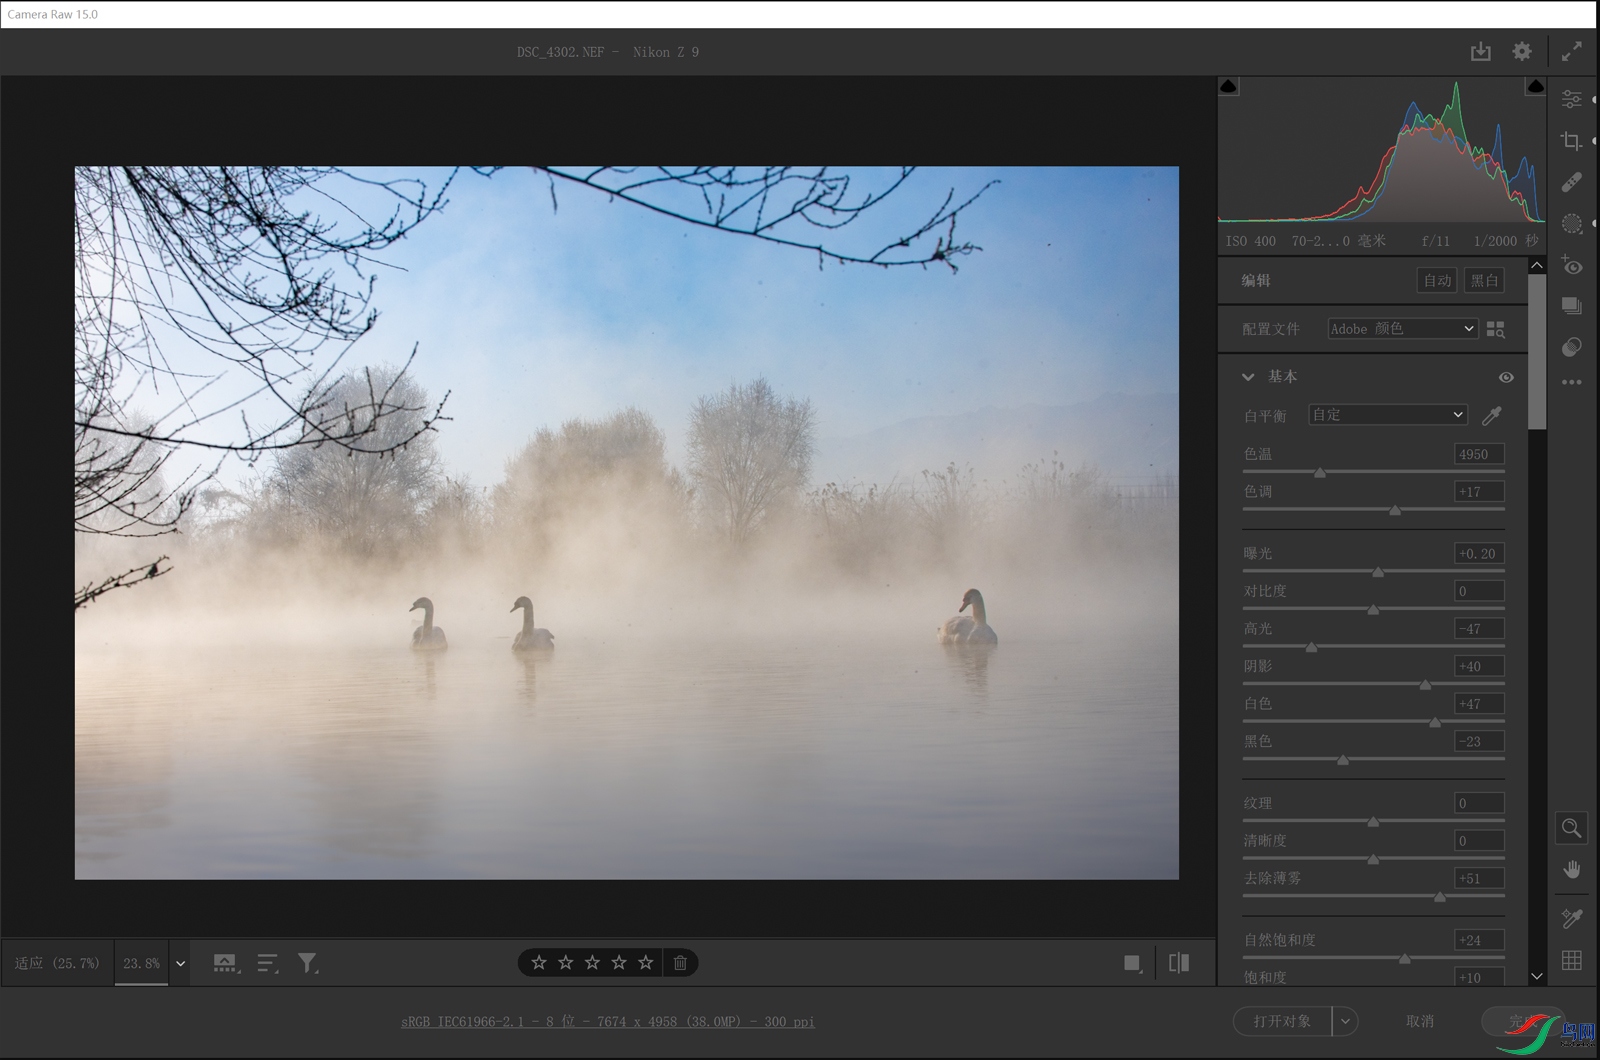Collapse the 基本 panel section

(1248, 377)
